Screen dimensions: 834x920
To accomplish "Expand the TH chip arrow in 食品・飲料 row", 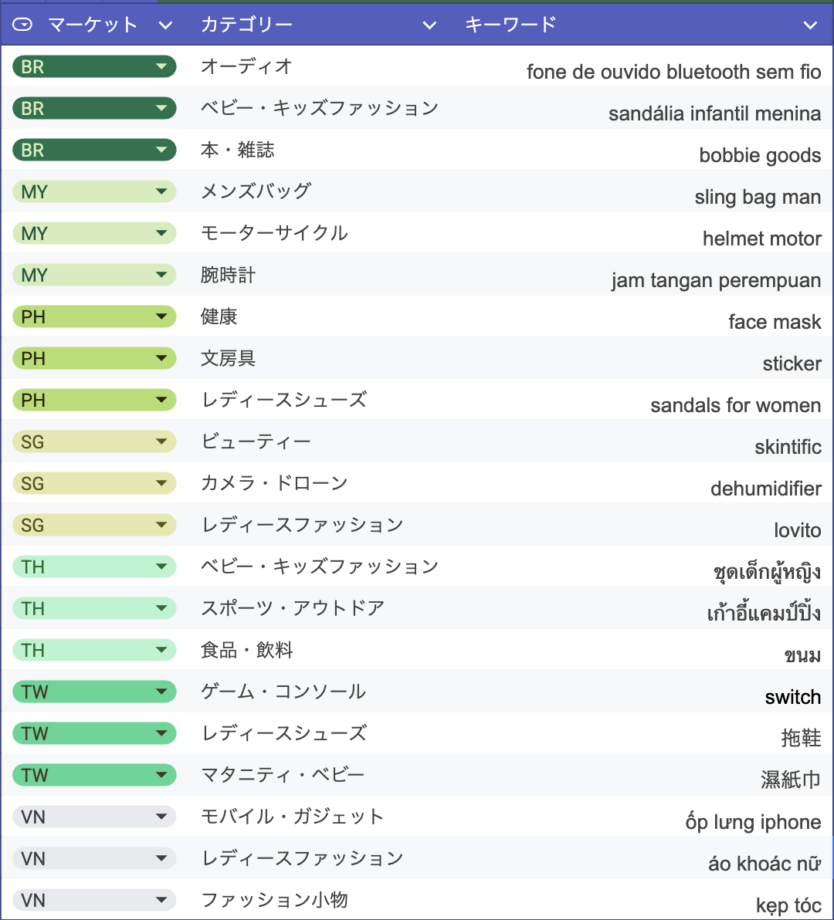I will click(x=161, y=650).
